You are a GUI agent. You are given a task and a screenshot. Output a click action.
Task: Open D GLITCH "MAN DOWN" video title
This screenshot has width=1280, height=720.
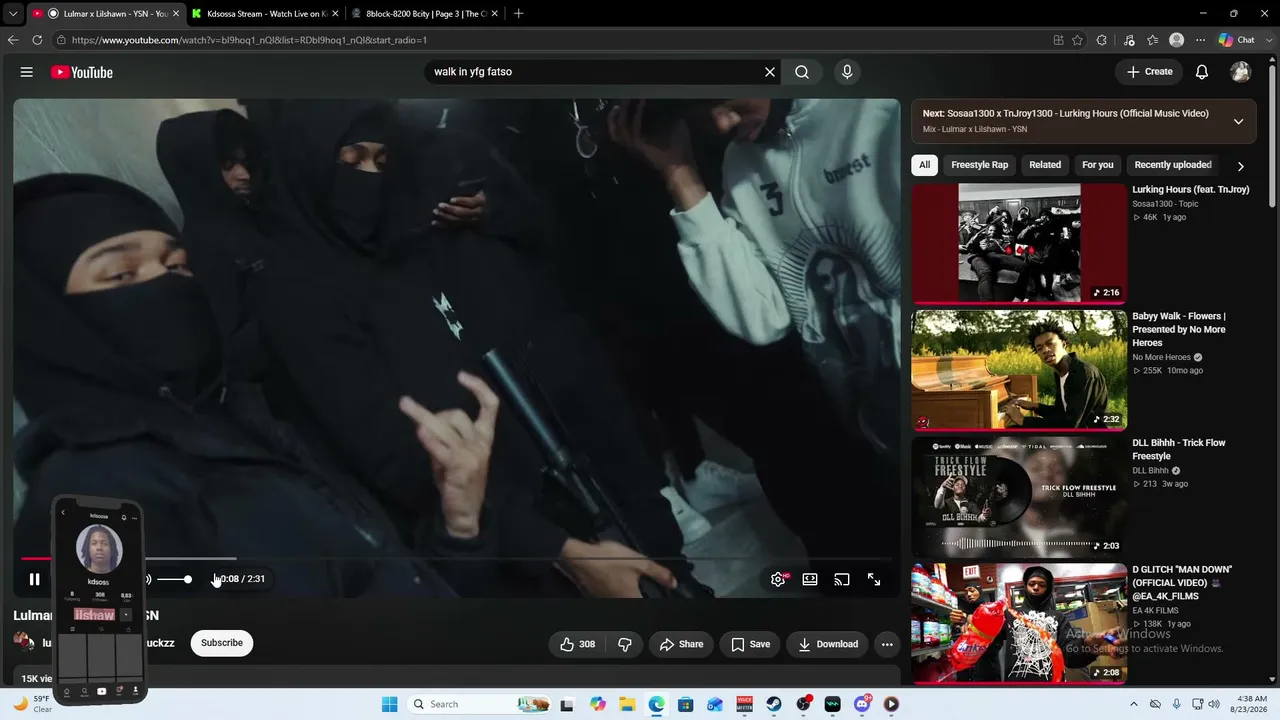[1182, 583]
